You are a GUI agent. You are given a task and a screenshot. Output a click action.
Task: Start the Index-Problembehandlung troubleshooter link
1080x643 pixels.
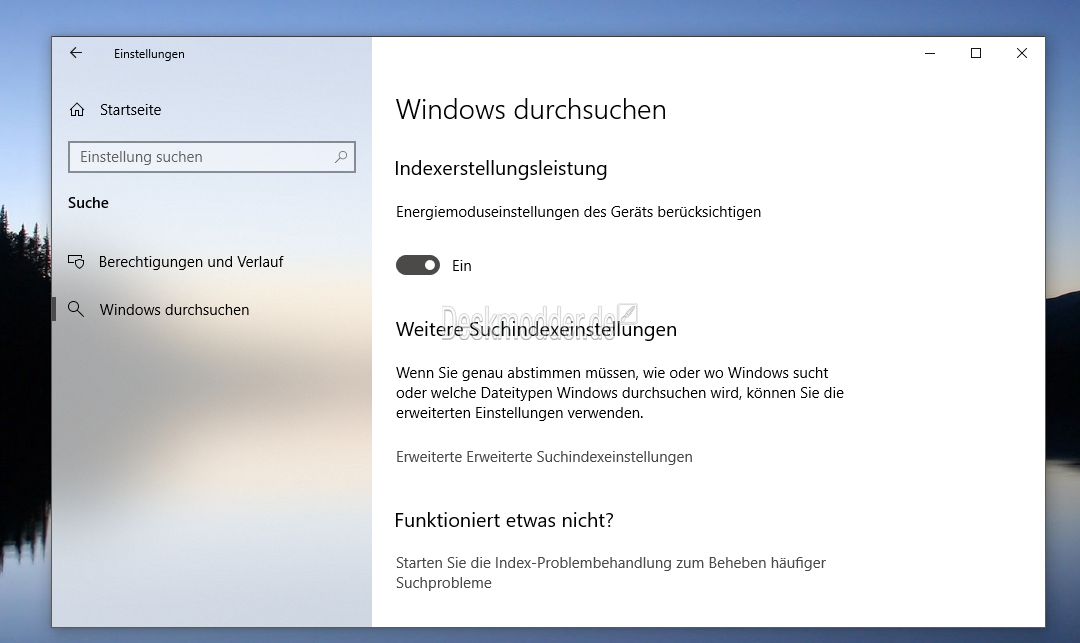[610, 573]
